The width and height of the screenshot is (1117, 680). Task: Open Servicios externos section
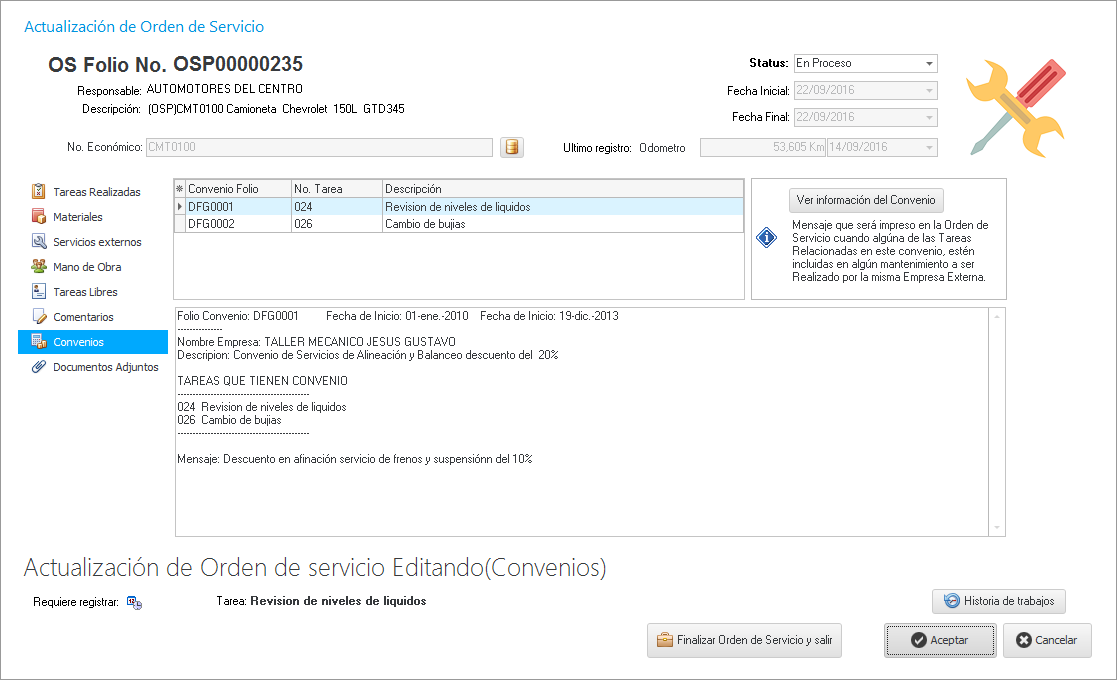(96, 242)
